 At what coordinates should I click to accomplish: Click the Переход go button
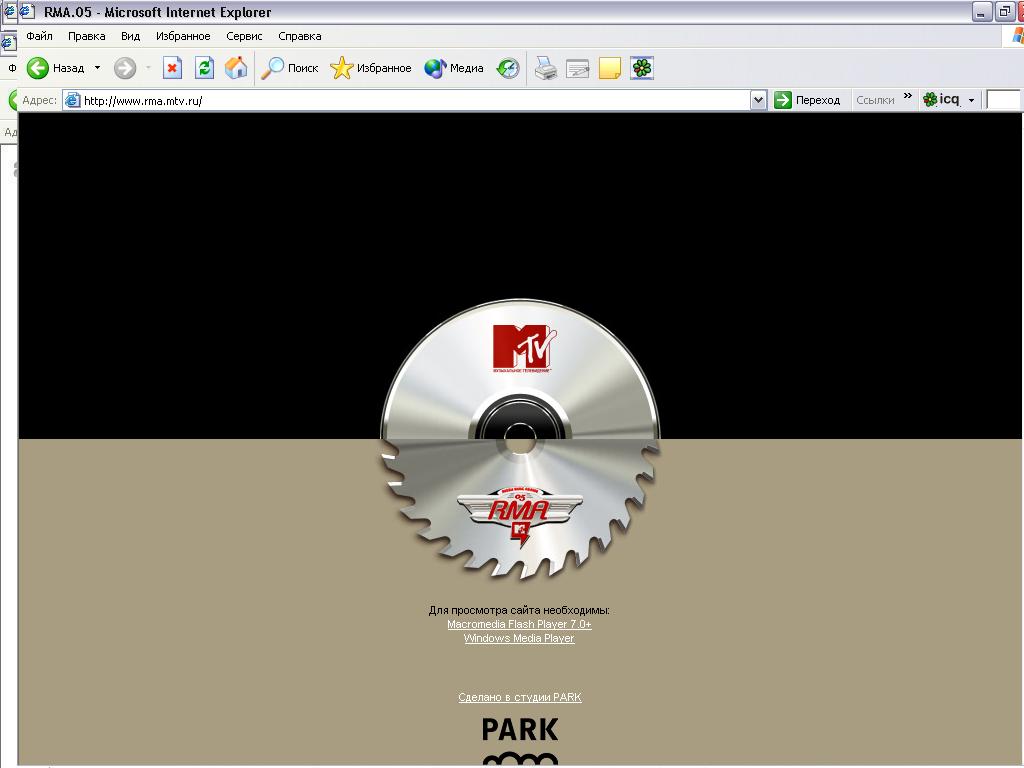807,100
